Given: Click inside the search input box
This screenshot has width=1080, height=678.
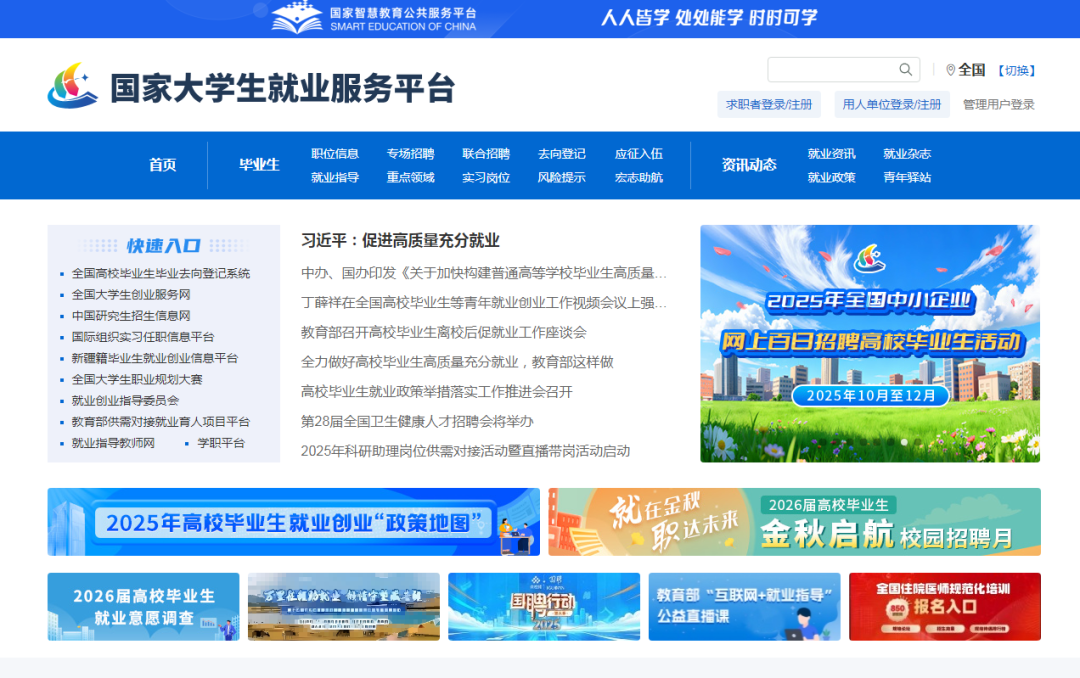Looking at the screenshot, I should pyautogui.click(x=830, y=70).
